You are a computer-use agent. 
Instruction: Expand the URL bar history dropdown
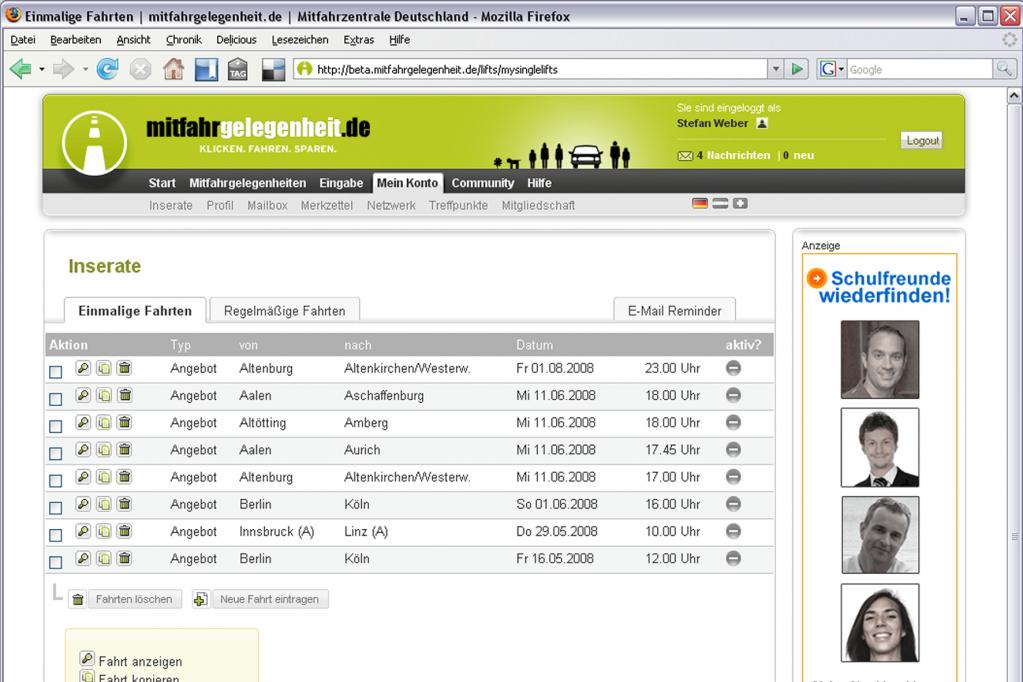coord(775,69)
